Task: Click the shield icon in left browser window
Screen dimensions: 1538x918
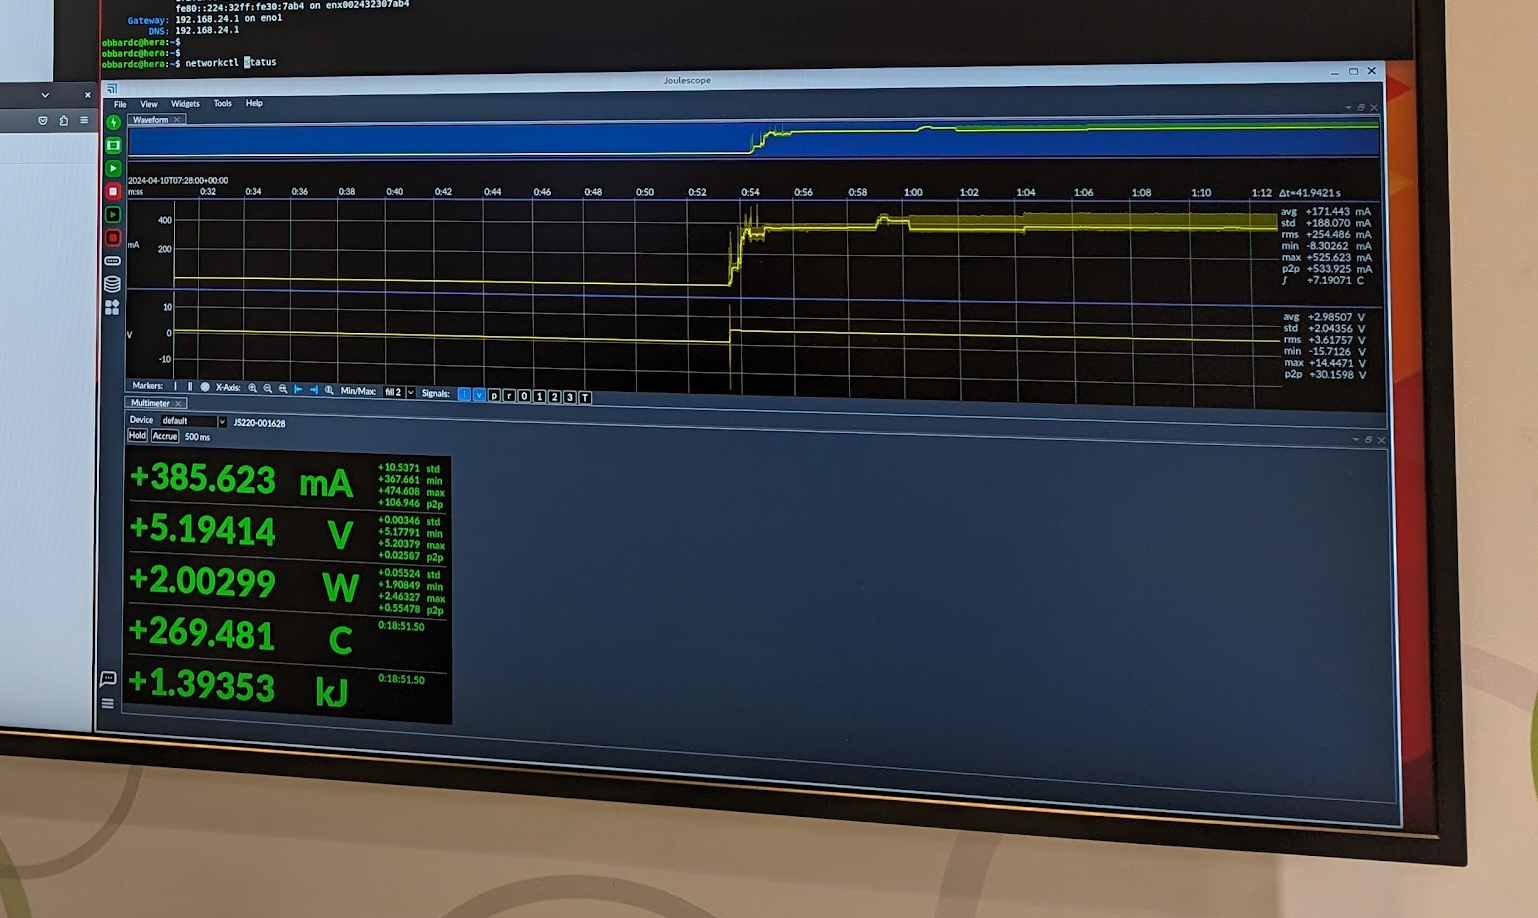Action: pyautogui.click(x=42, y=120)
